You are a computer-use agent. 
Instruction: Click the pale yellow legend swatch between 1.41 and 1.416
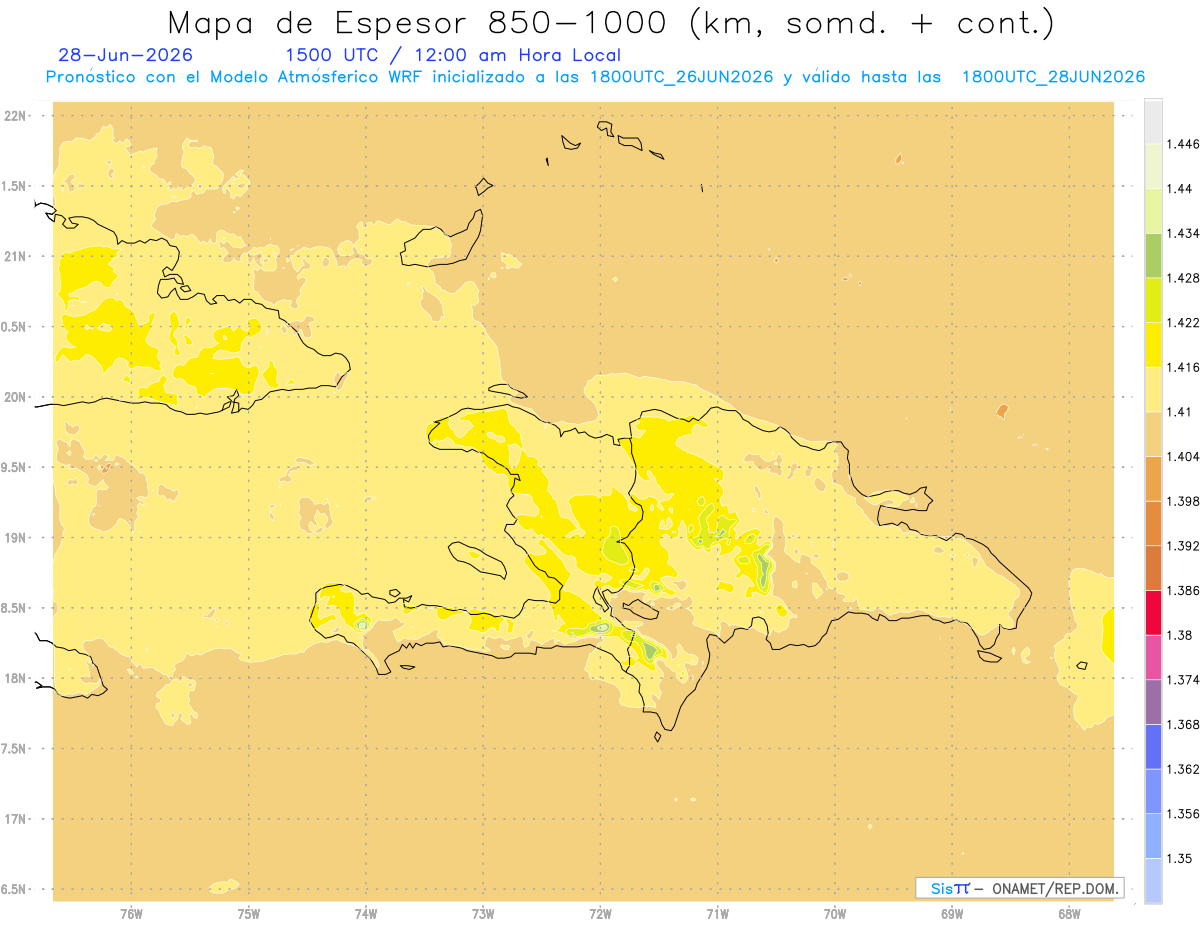pos(1153,389)
